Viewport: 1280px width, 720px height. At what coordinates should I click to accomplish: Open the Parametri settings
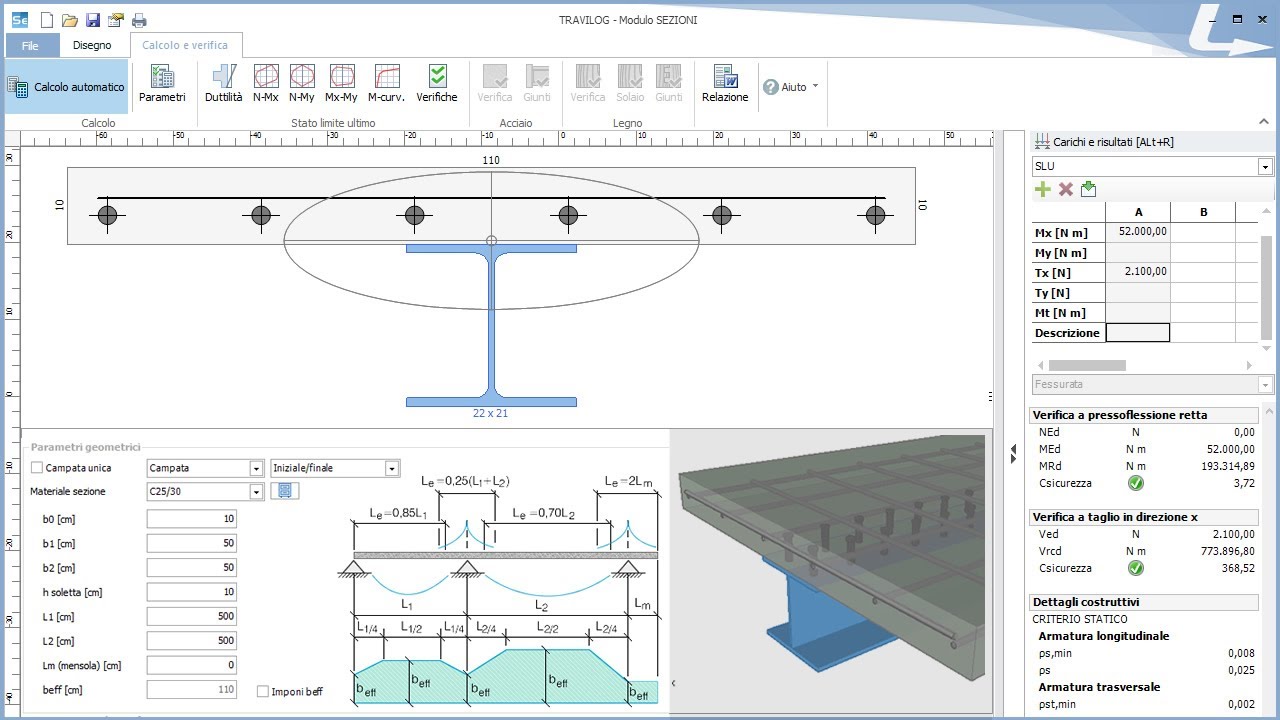pyautogui.click(x=162, y=84)
